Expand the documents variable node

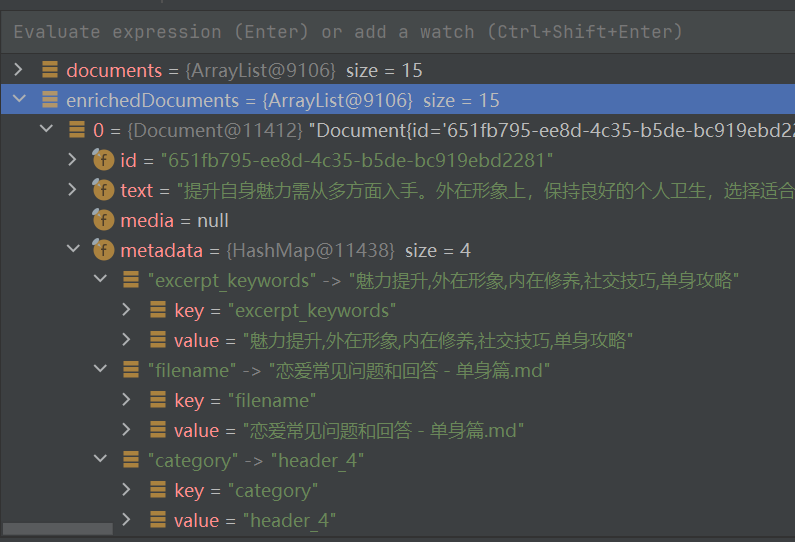(19, 69)
